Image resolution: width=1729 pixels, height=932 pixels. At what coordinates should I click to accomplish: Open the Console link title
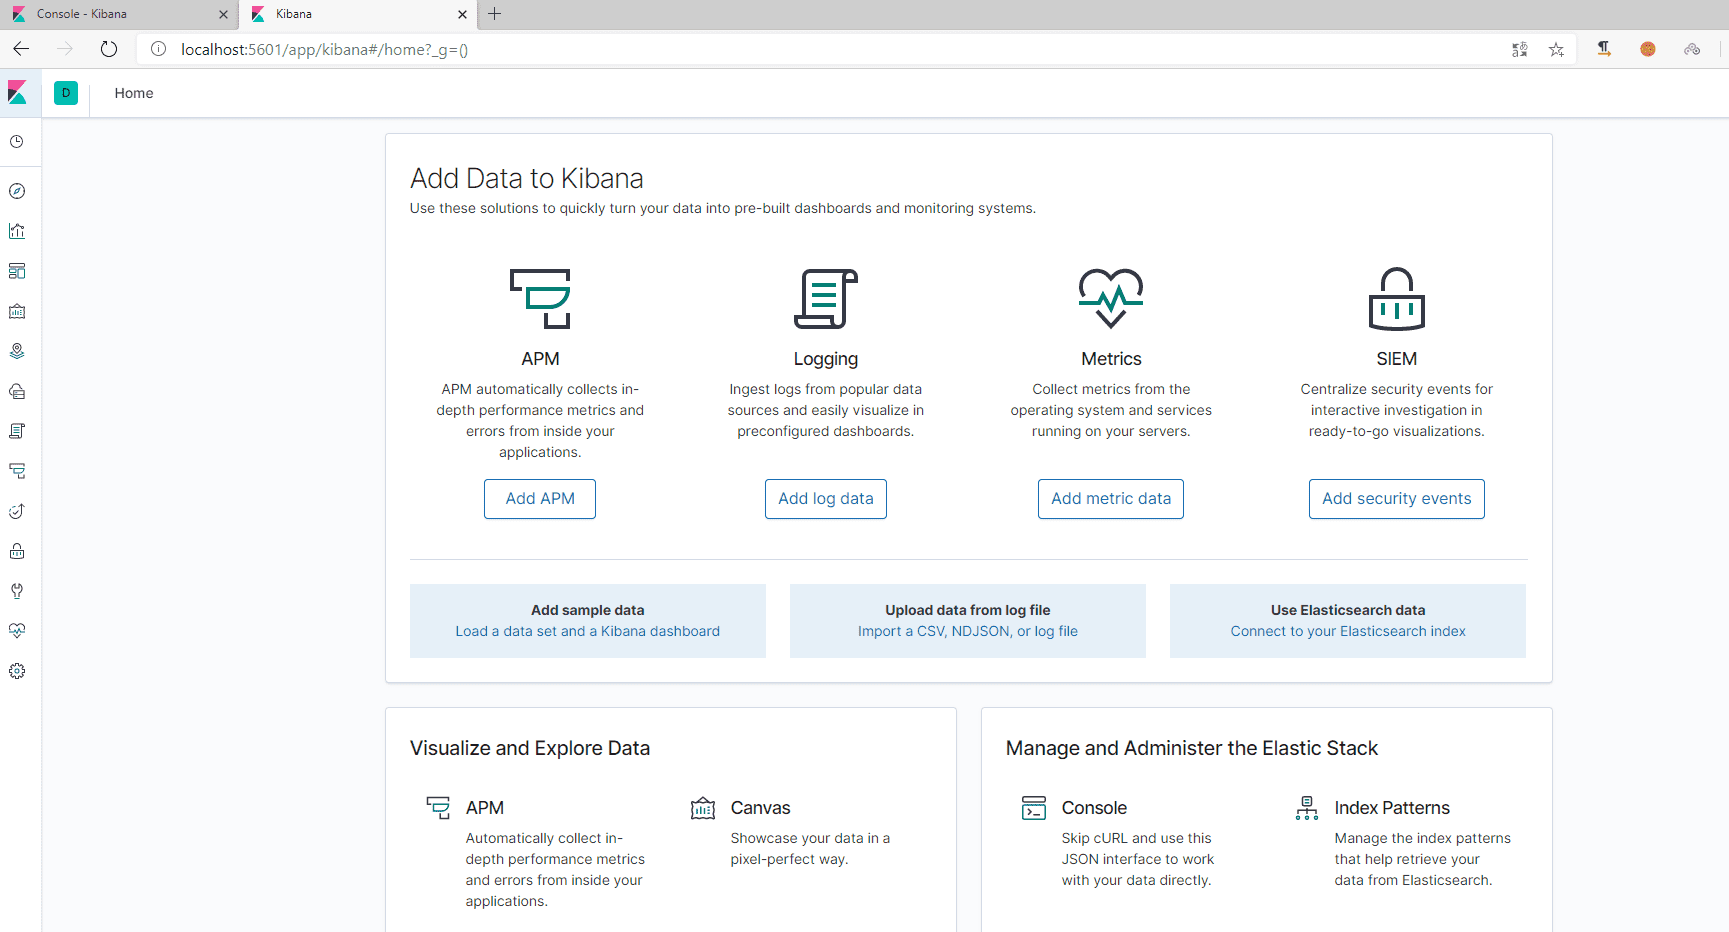[1094, 808]
